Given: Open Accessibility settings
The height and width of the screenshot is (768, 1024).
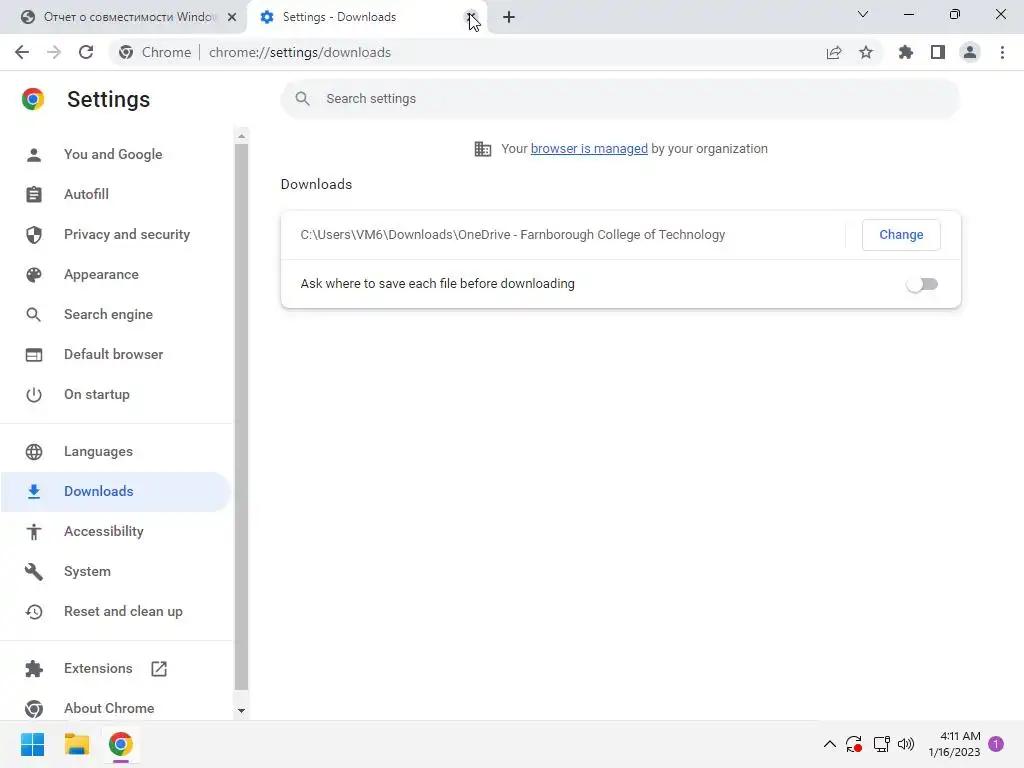Looking at the screenshot, I should [116, 532].
